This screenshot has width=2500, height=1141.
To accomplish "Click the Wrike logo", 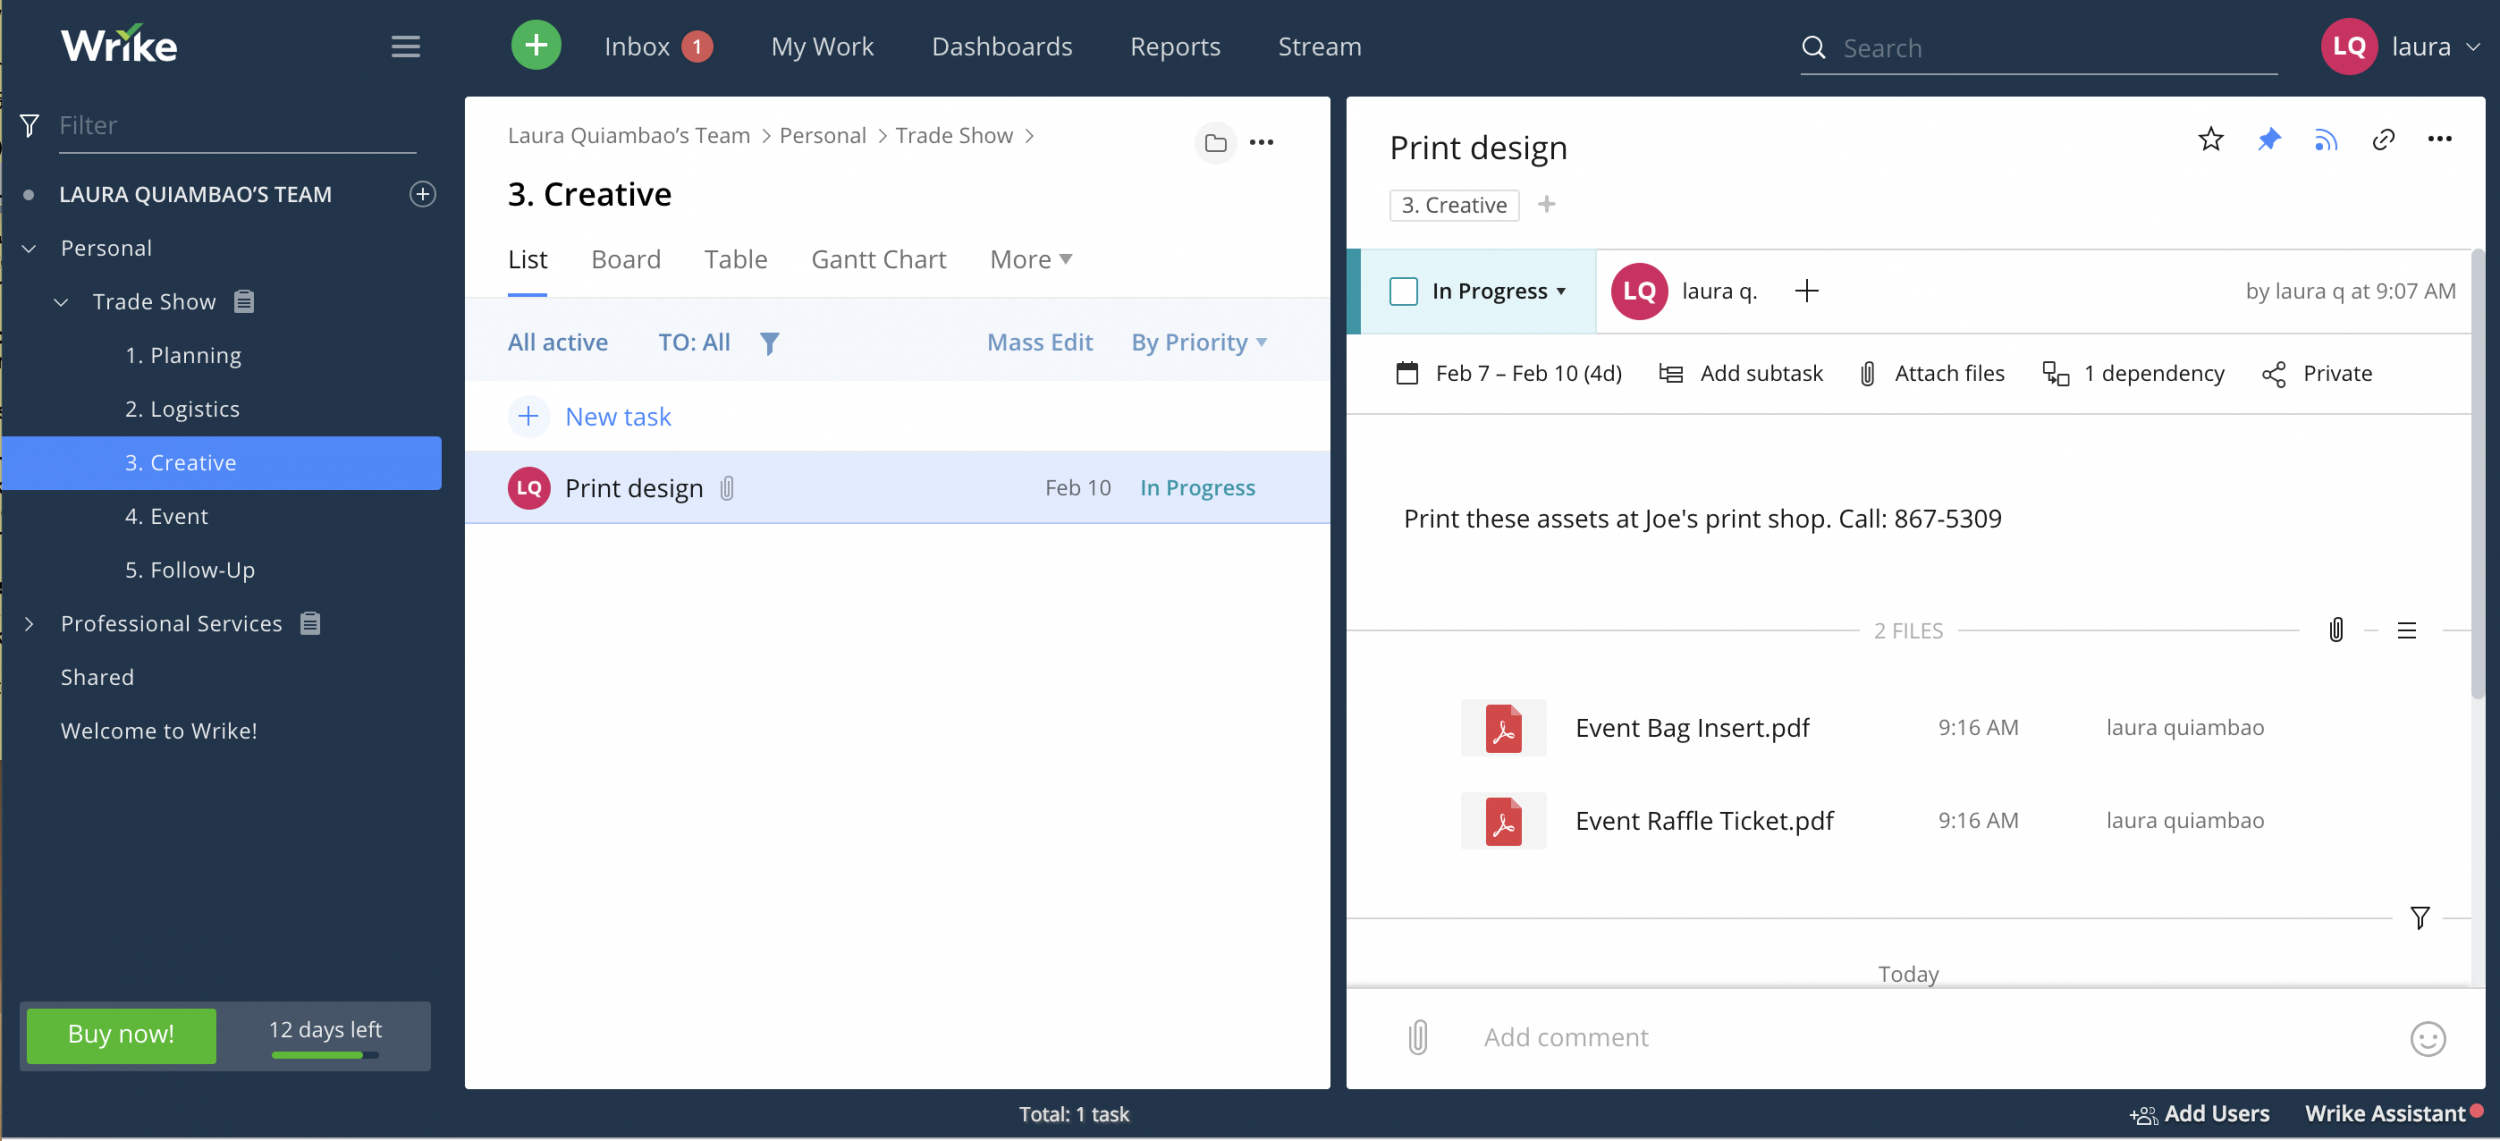I will pyautogui.click(x=119, y=45).
